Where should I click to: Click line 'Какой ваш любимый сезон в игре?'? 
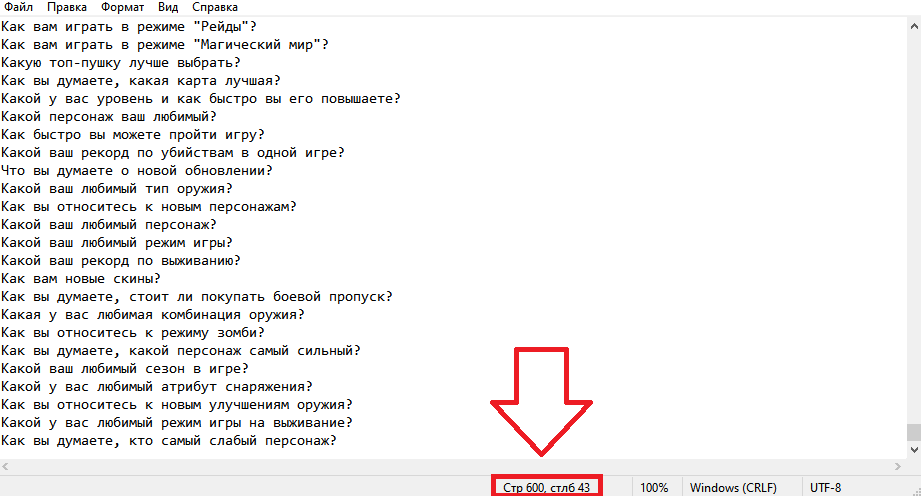[x=125, y=369]
